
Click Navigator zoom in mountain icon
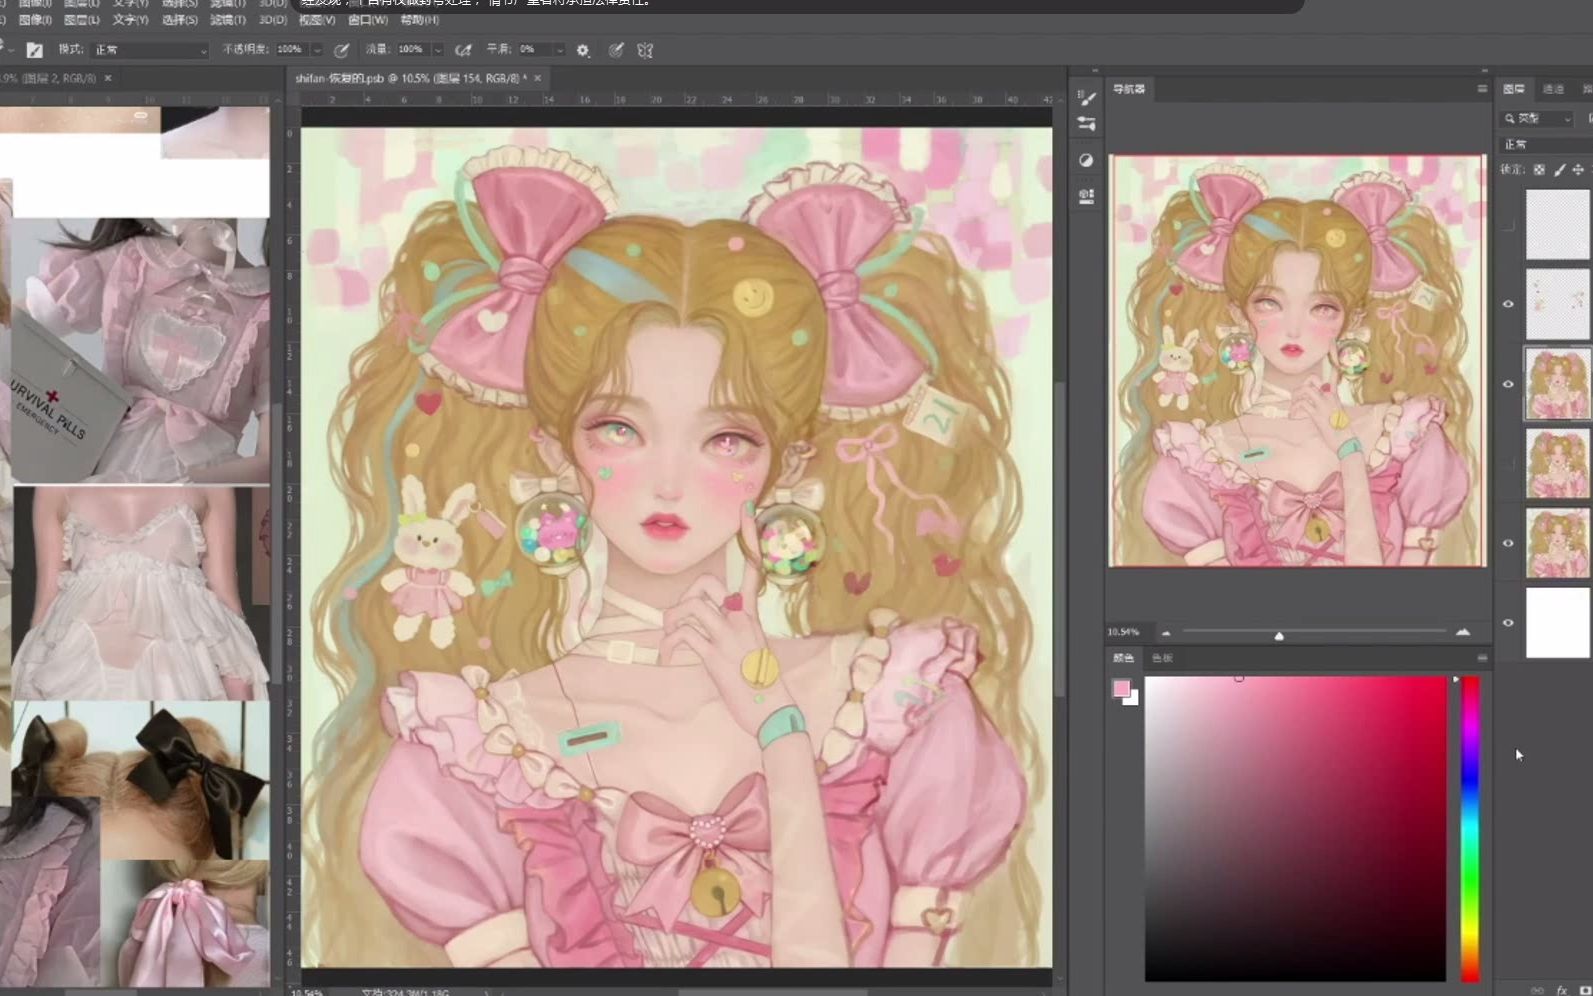point(1463,632)
